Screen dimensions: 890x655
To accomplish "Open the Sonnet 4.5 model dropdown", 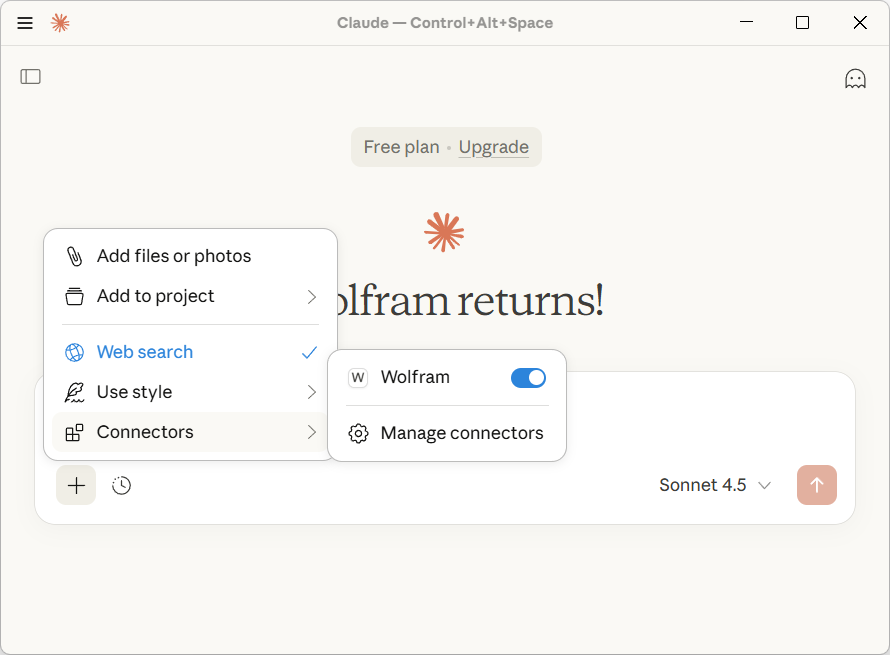I will tap(714, 486).
